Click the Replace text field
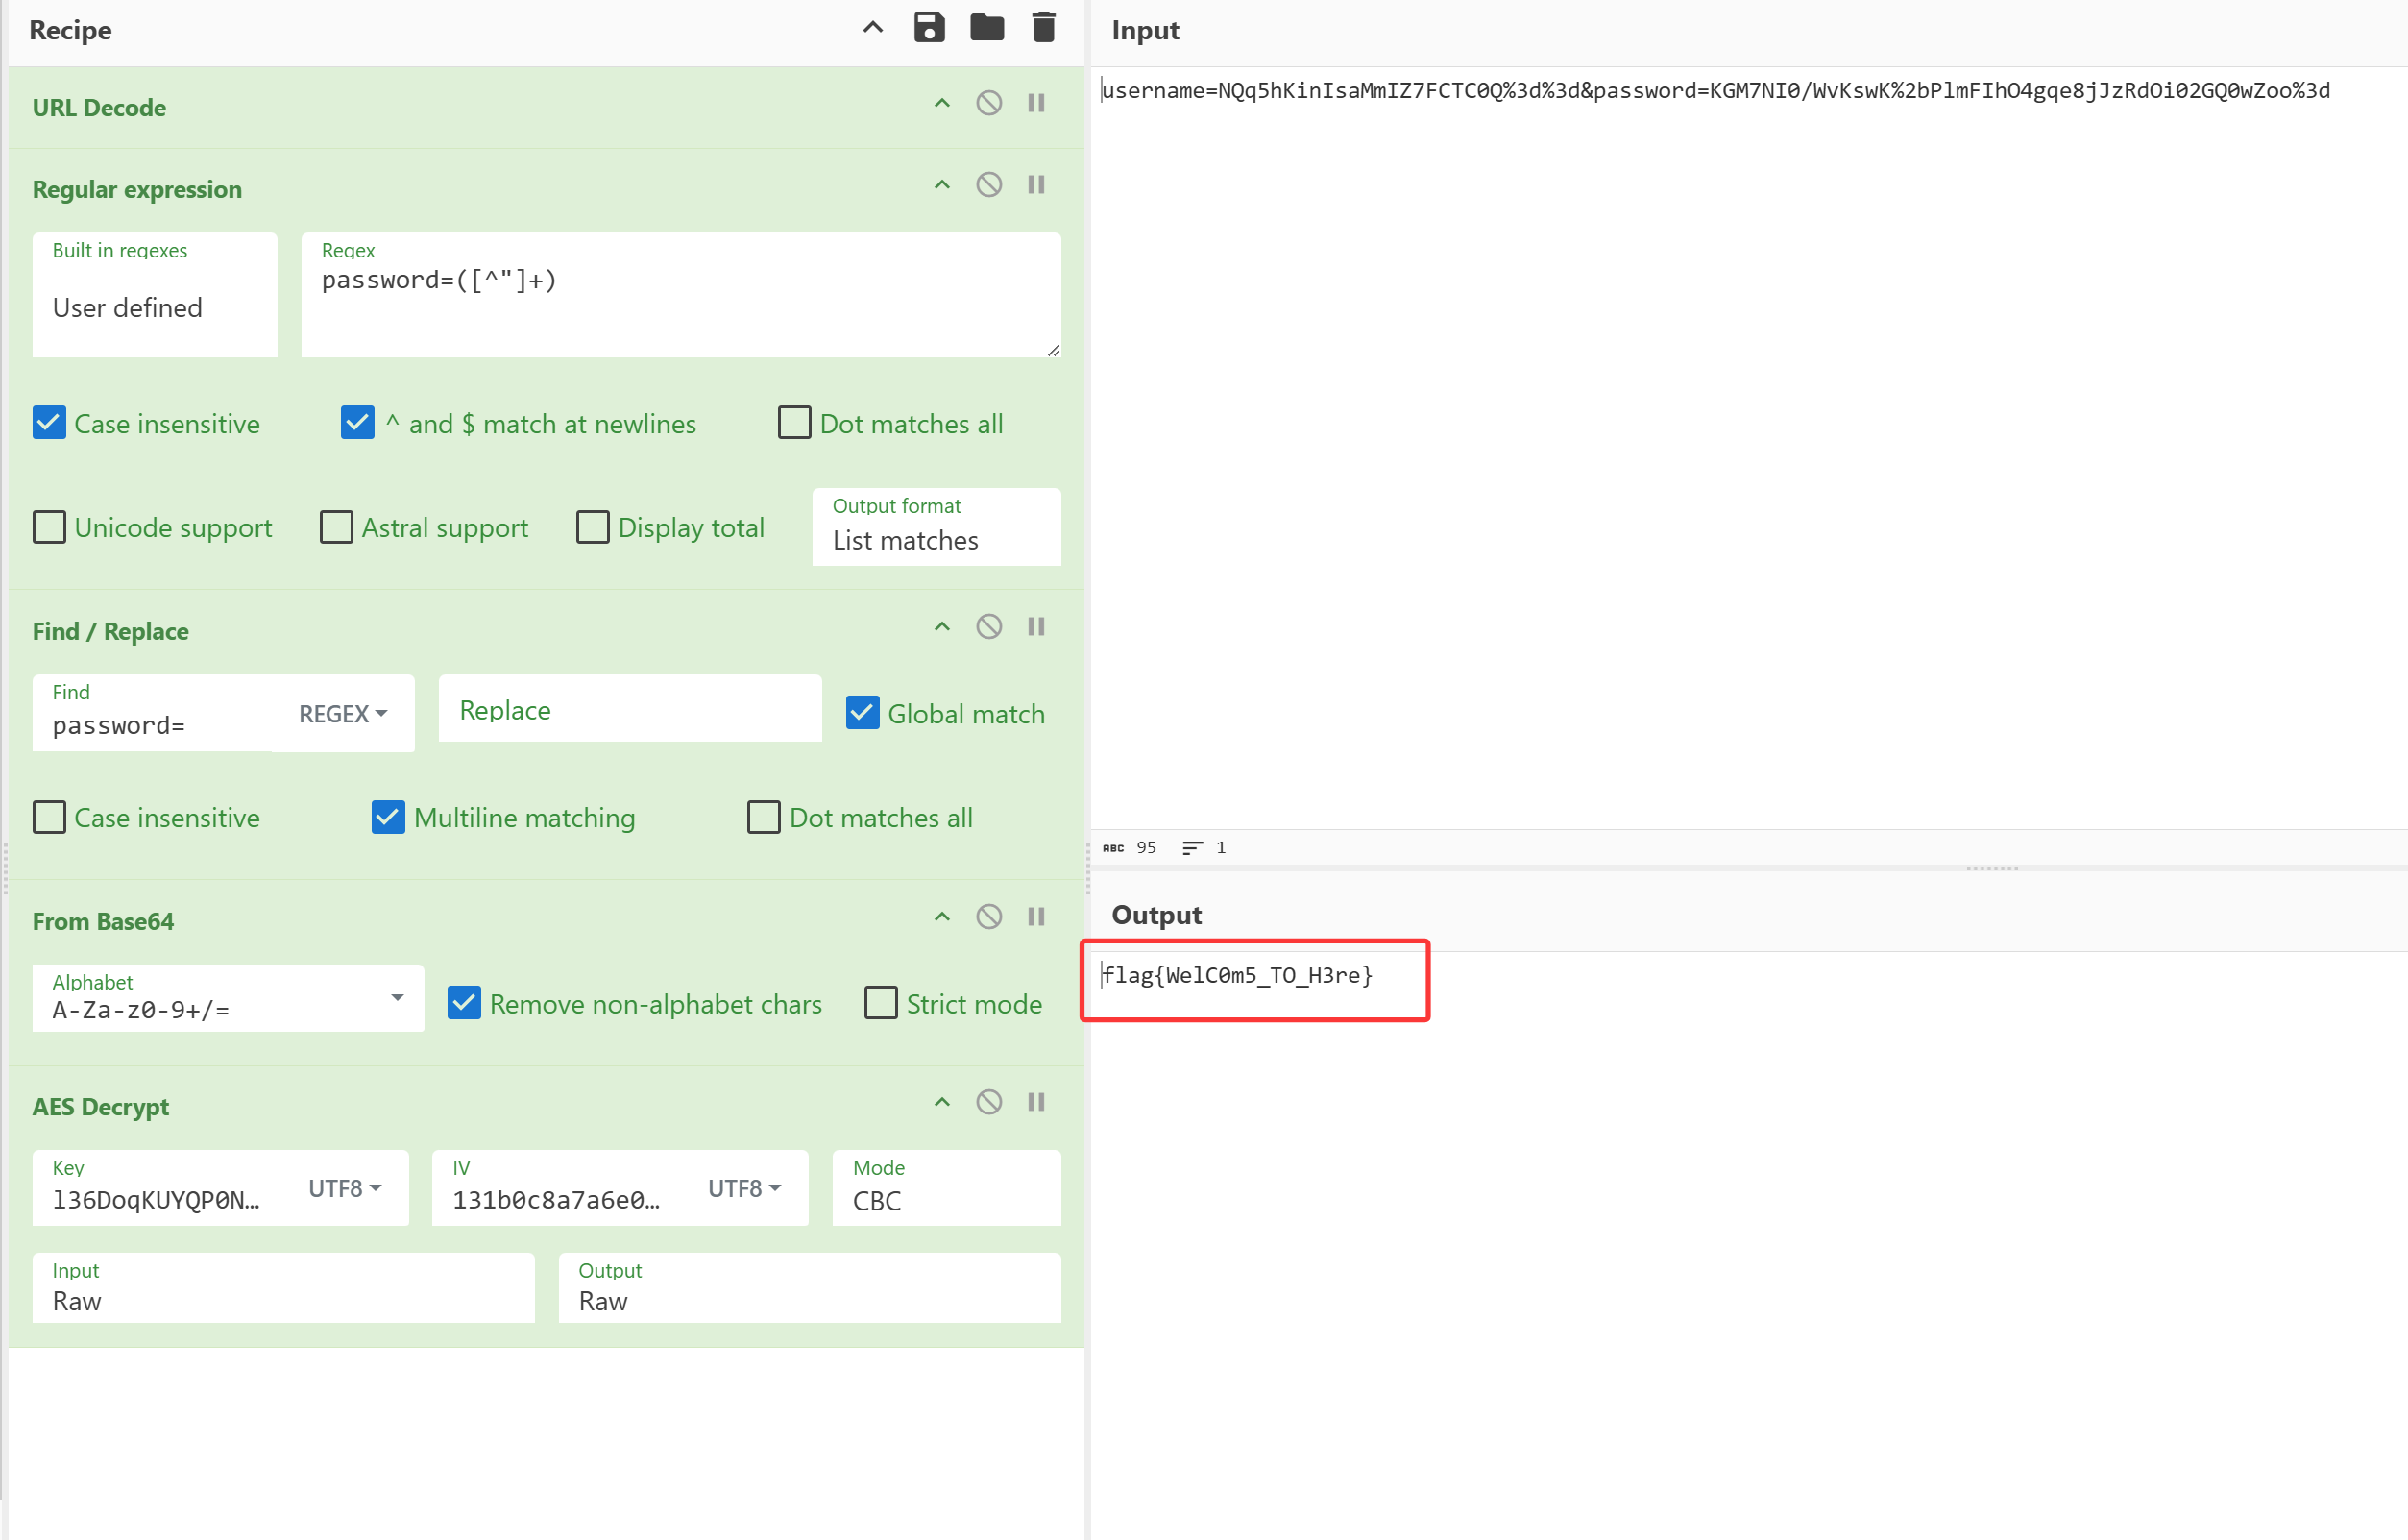 [630, 710]
